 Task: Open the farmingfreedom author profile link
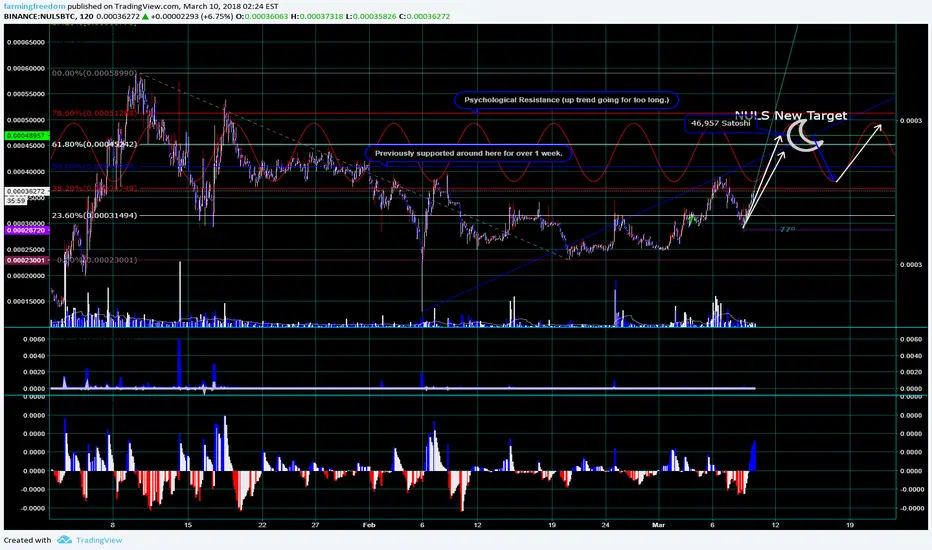[x=34, y=6]
